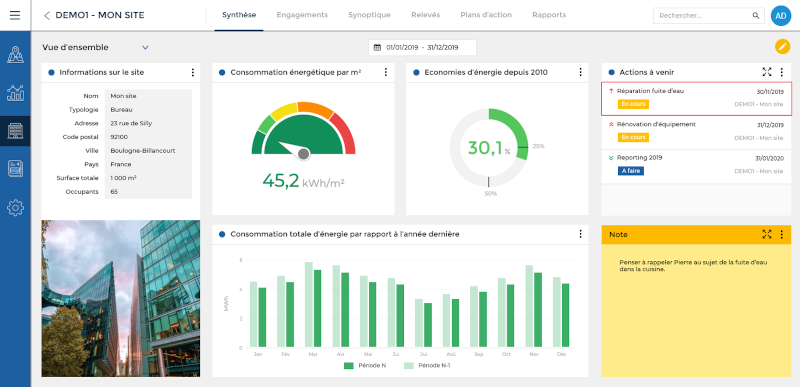Open the AD user avatar menu
The height and width of the screenshot is (387, 800).
(781, 16)
